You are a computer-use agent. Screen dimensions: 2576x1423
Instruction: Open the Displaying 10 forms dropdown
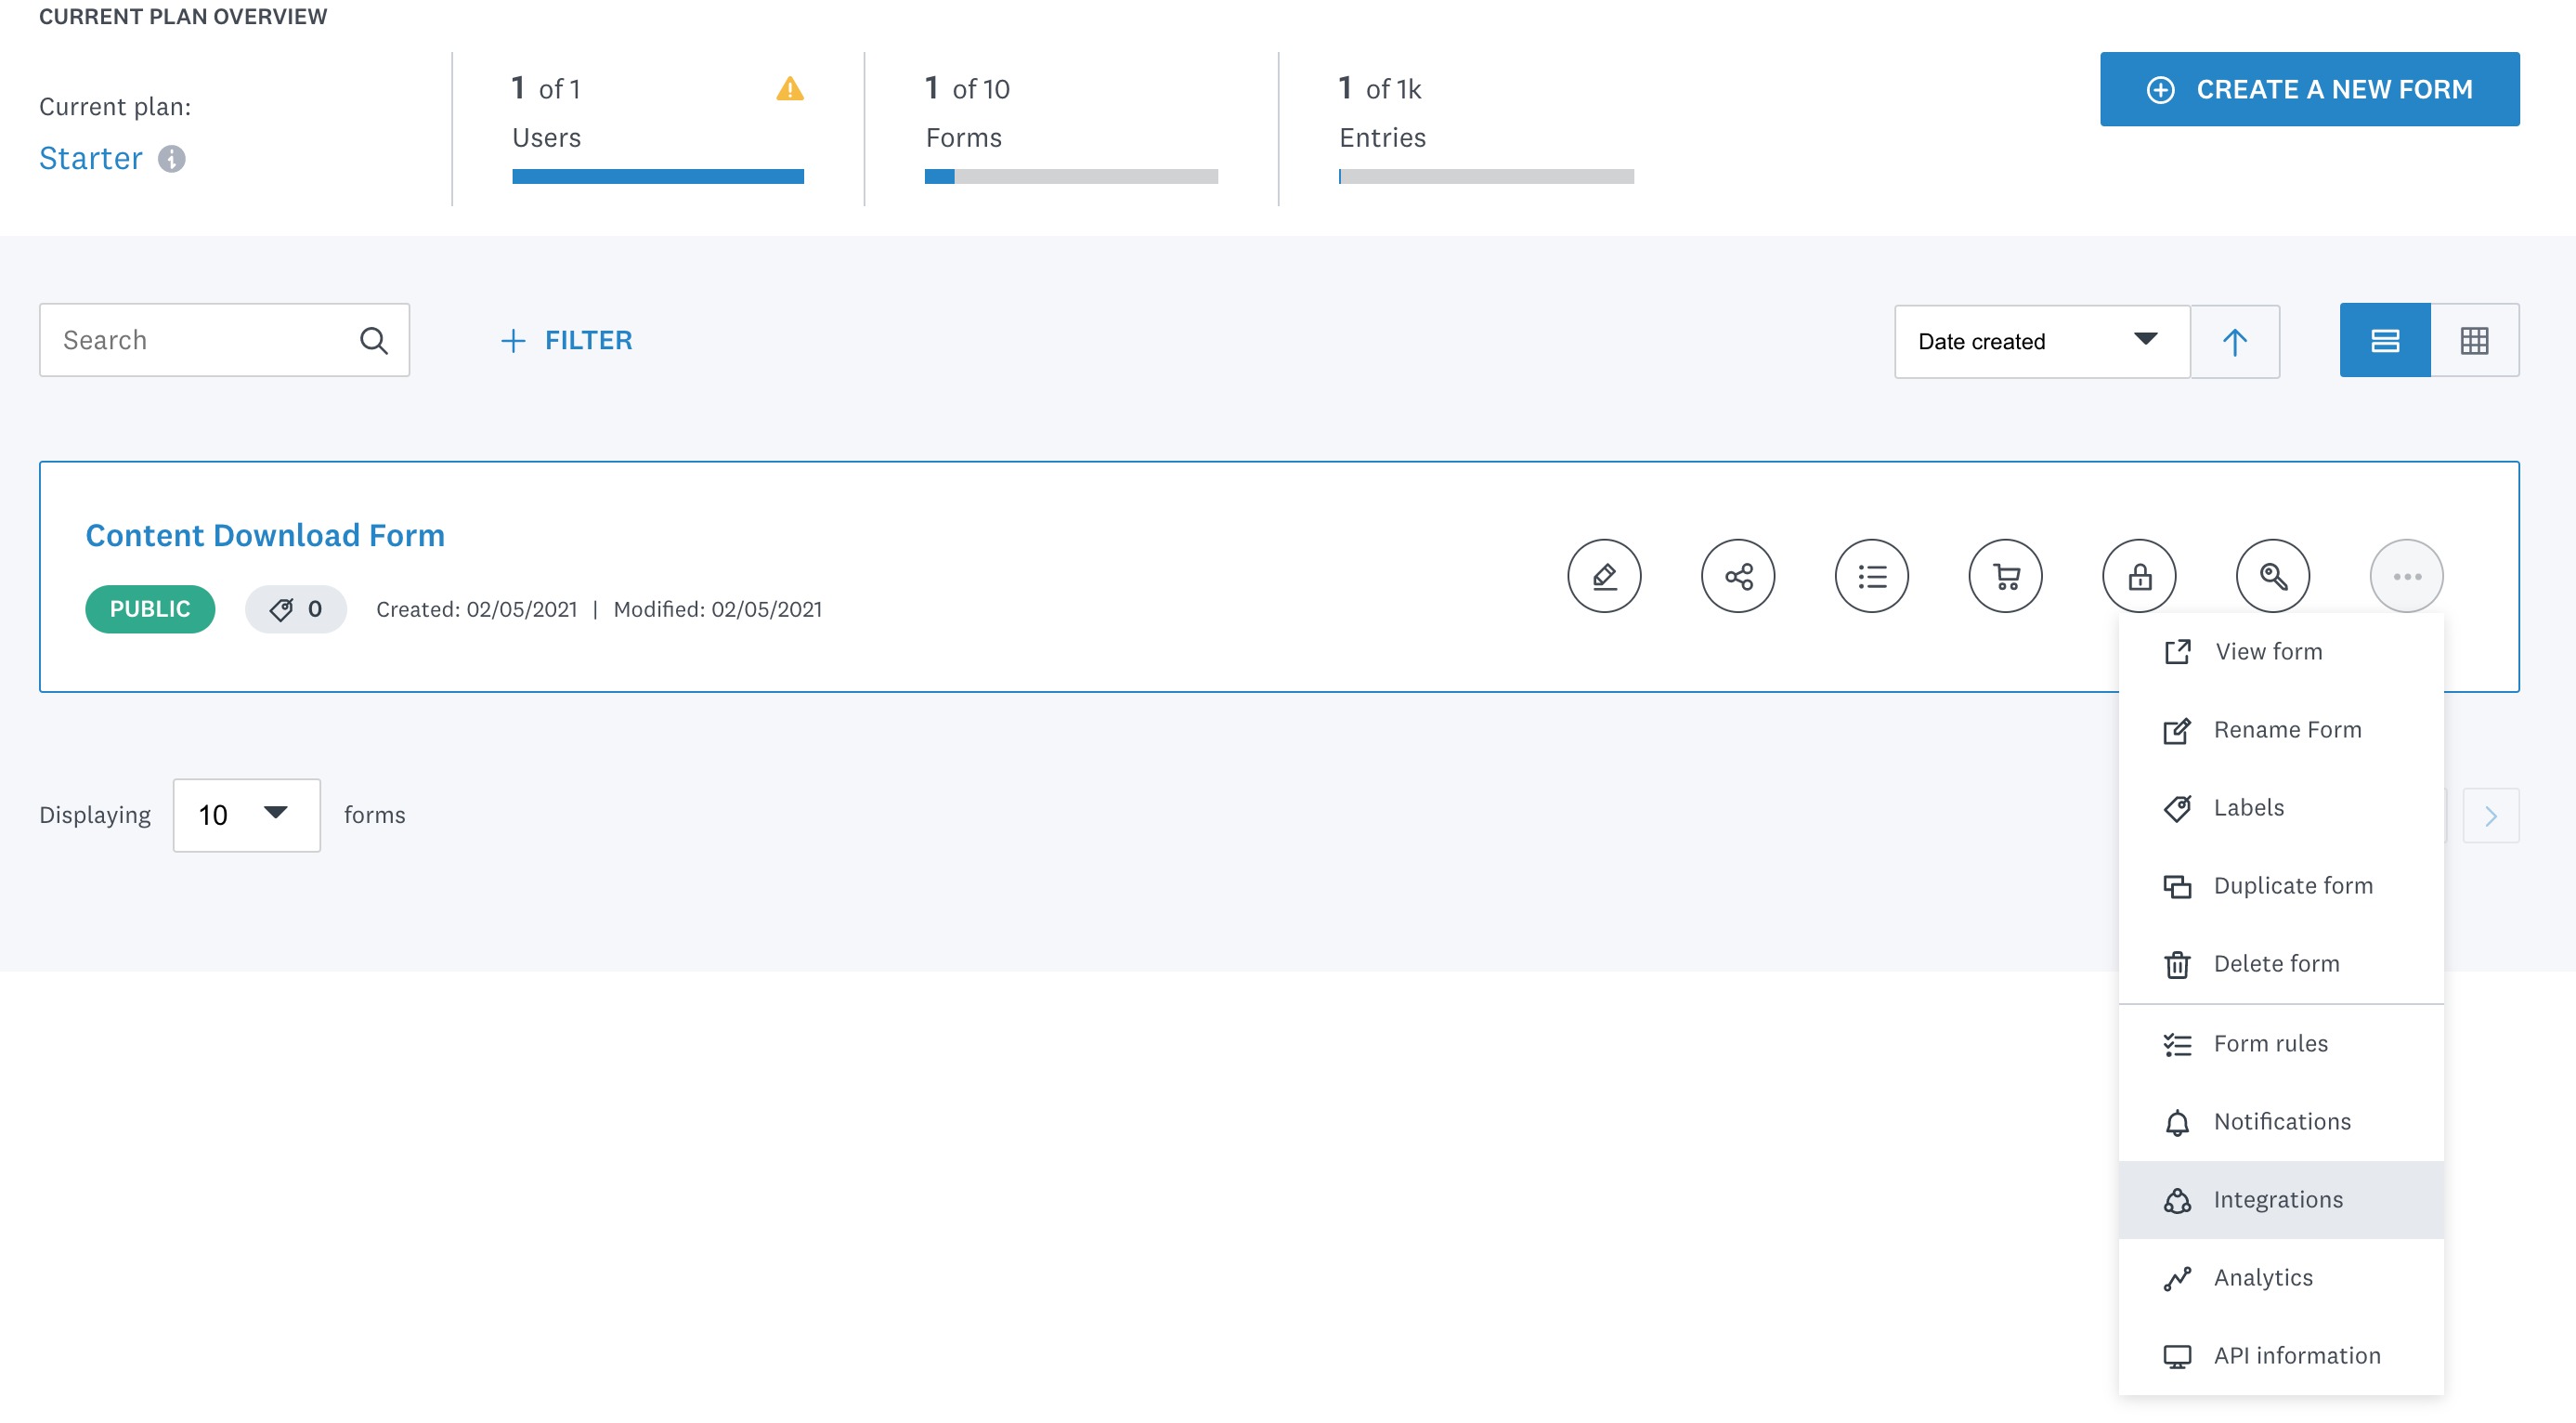(246, 815)
